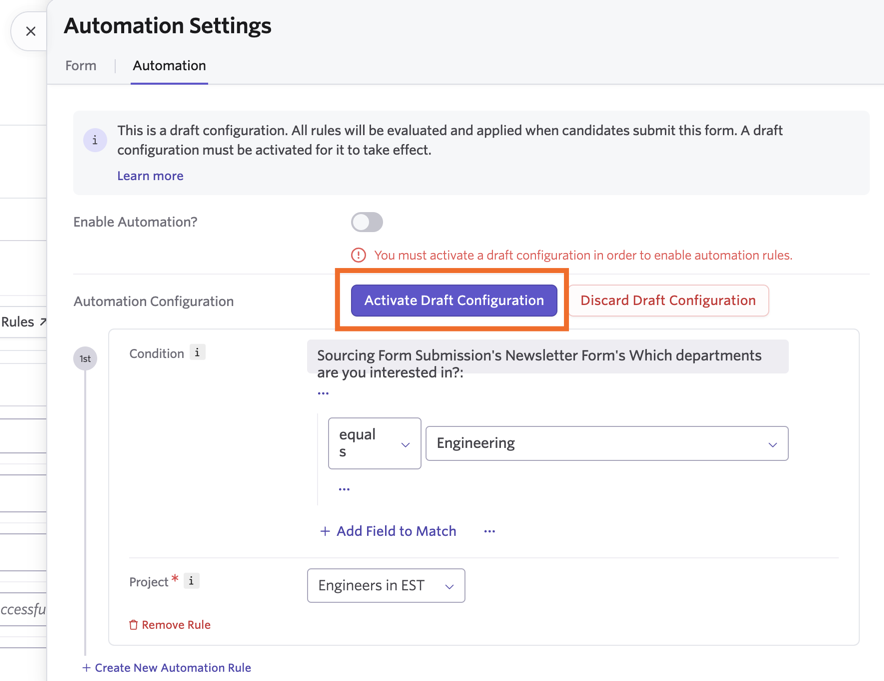Close the Automation Settings panel
Viewport: 884px width, 681px height.
click(30, 32)
